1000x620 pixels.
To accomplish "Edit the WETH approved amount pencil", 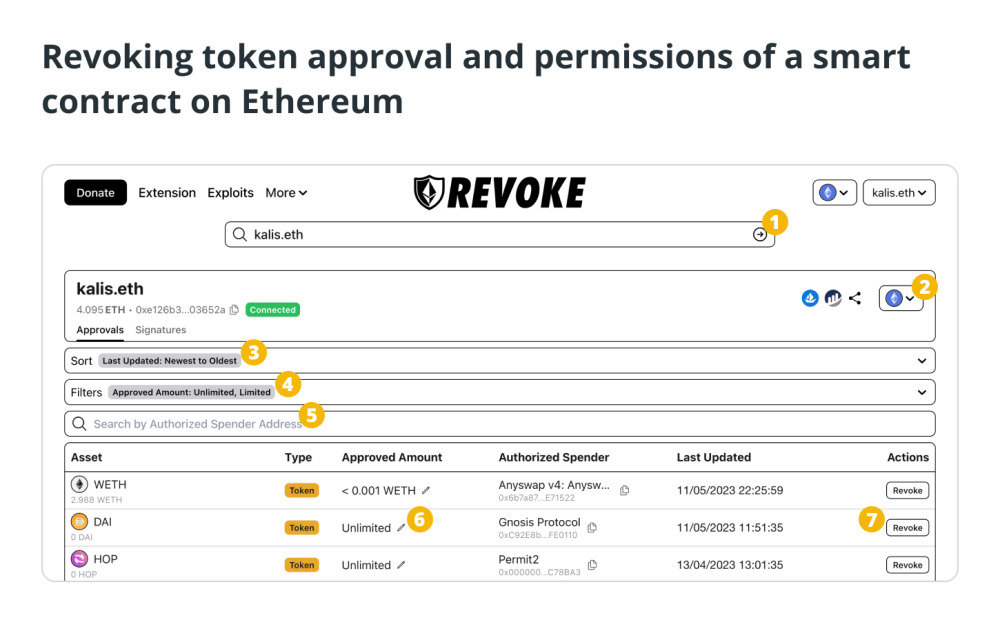I will [426, 491].
